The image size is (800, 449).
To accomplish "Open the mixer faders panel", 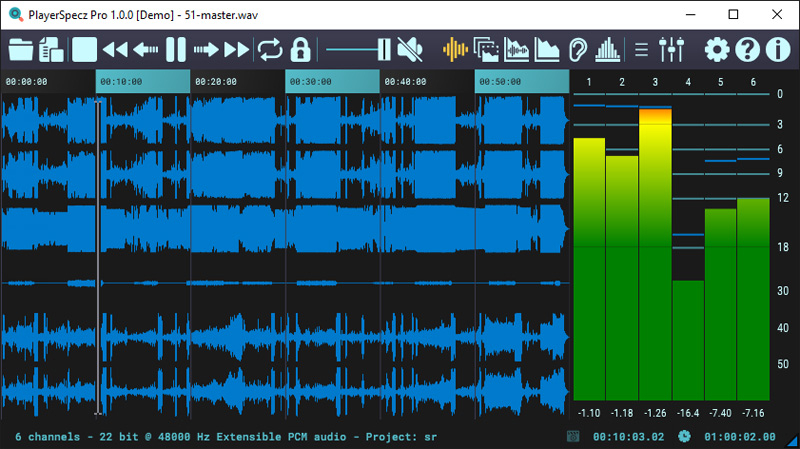I will pyautogui.click(x=672, y=49).
